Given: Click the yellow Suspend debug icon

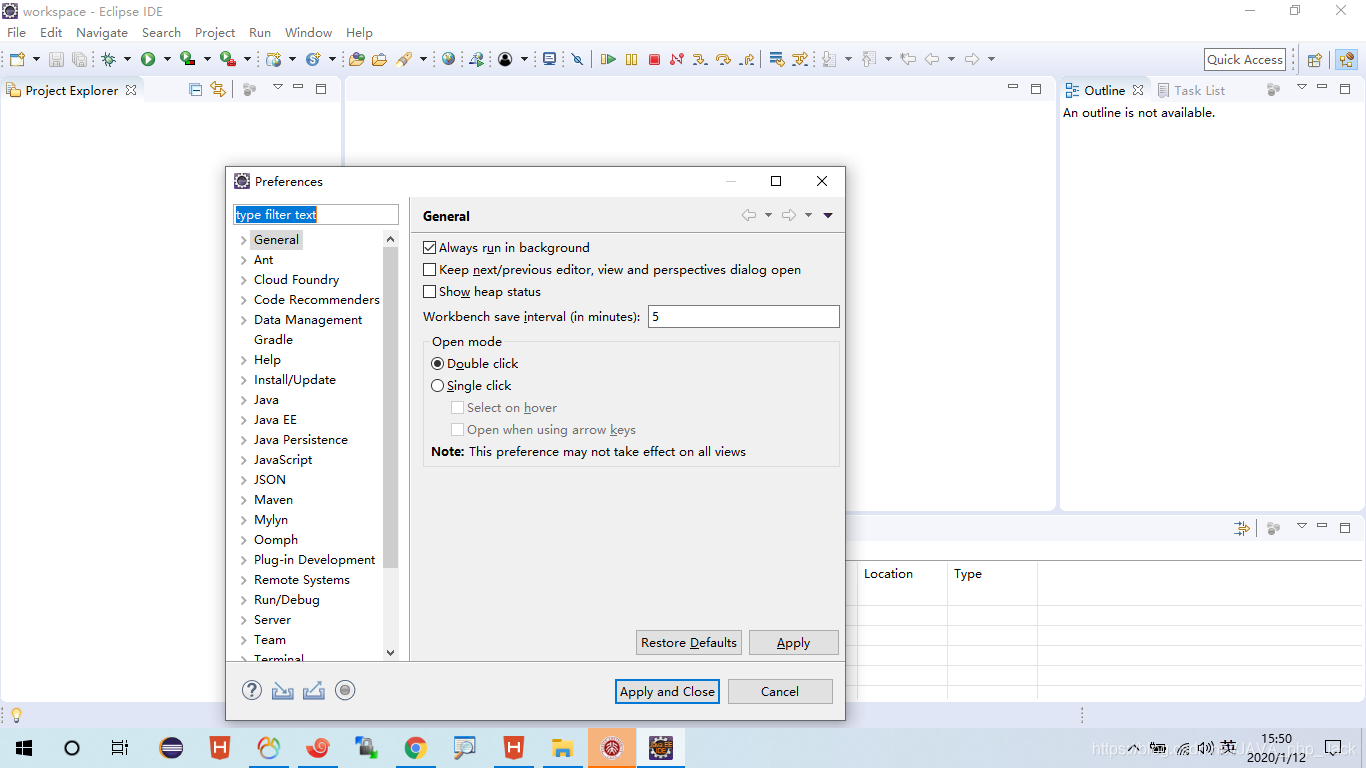Looking at the screenshot, I should (x=631, y=59).
